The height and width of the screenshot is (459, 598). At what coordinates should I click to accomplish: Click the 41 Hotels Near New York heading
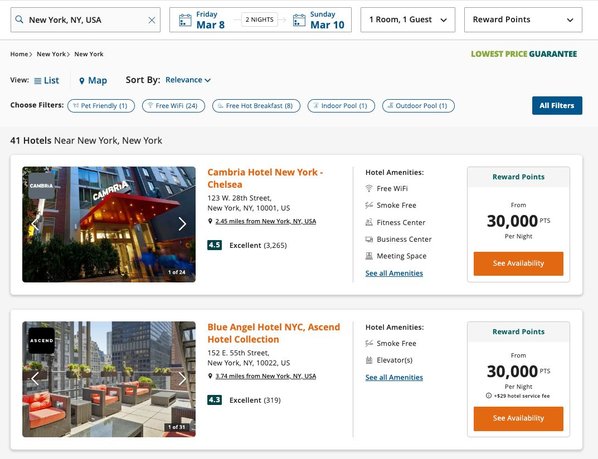click(x=86, y=141)
